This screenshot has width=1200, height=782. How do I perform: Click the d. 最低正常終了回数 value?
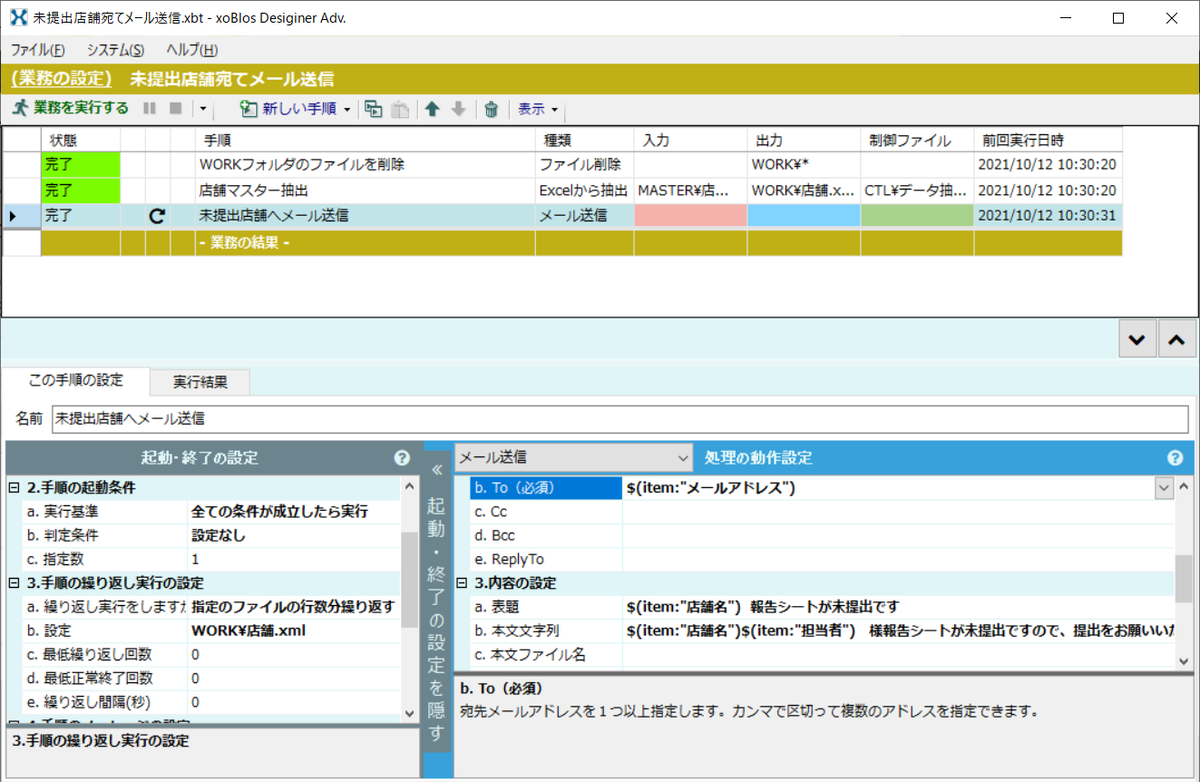coord(294,678)
